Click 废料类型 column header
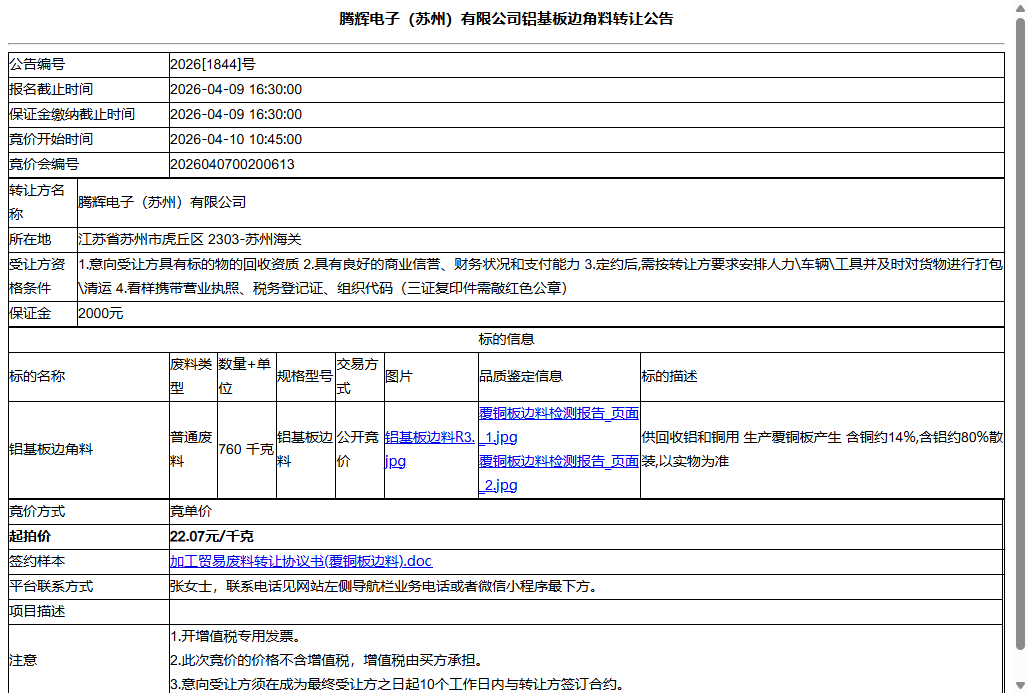 tap(193, 376)
